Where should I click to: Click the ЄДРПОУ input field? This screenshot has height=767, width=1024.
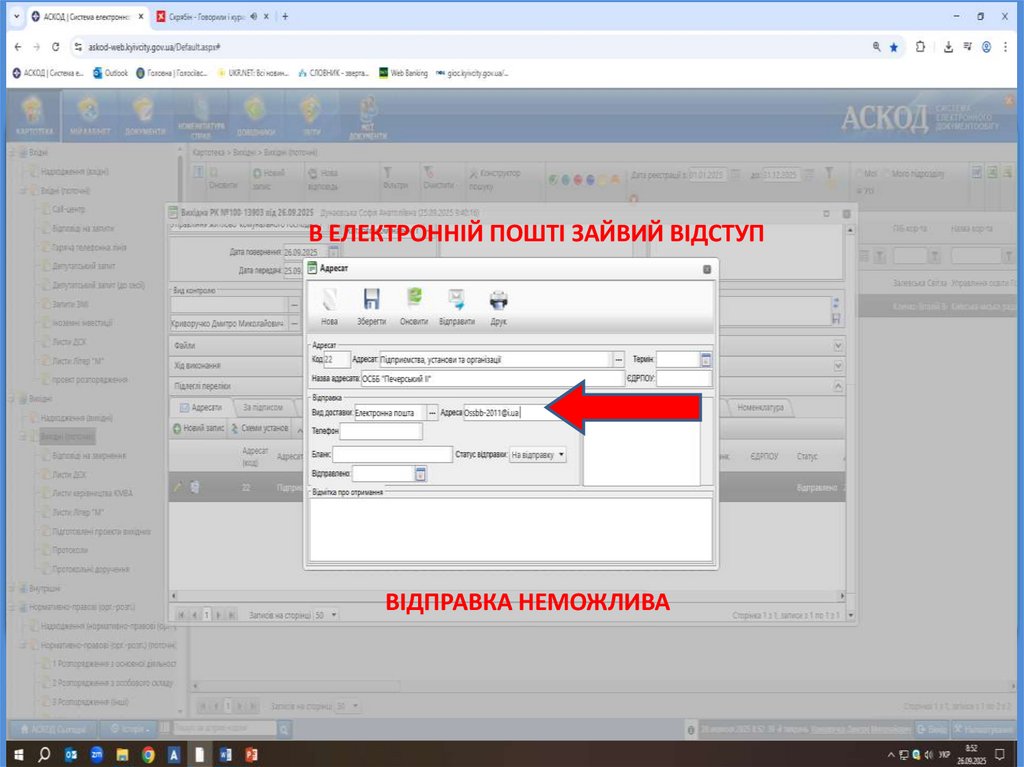(684, 378)
